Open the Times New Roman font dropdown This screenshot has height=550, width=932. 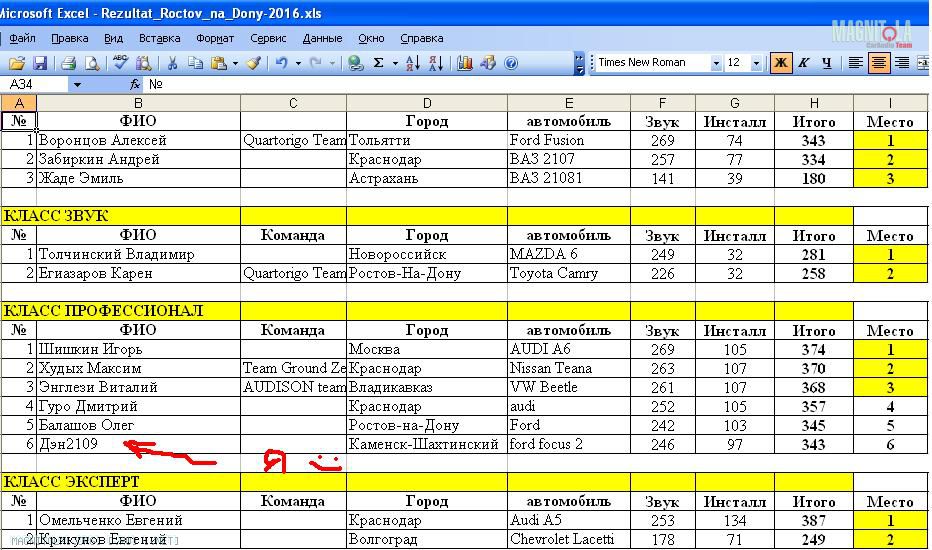point(716,63)
